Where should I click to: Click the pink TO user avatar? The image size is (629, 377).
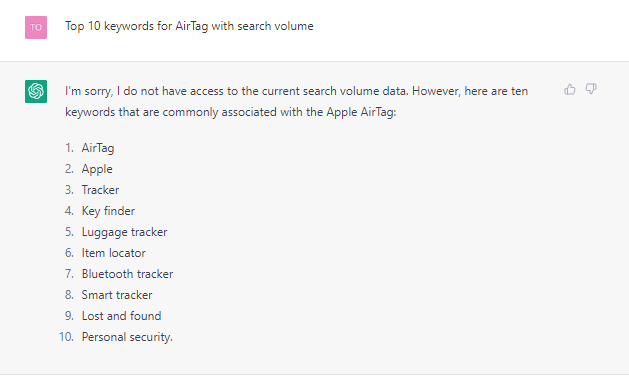36,27
